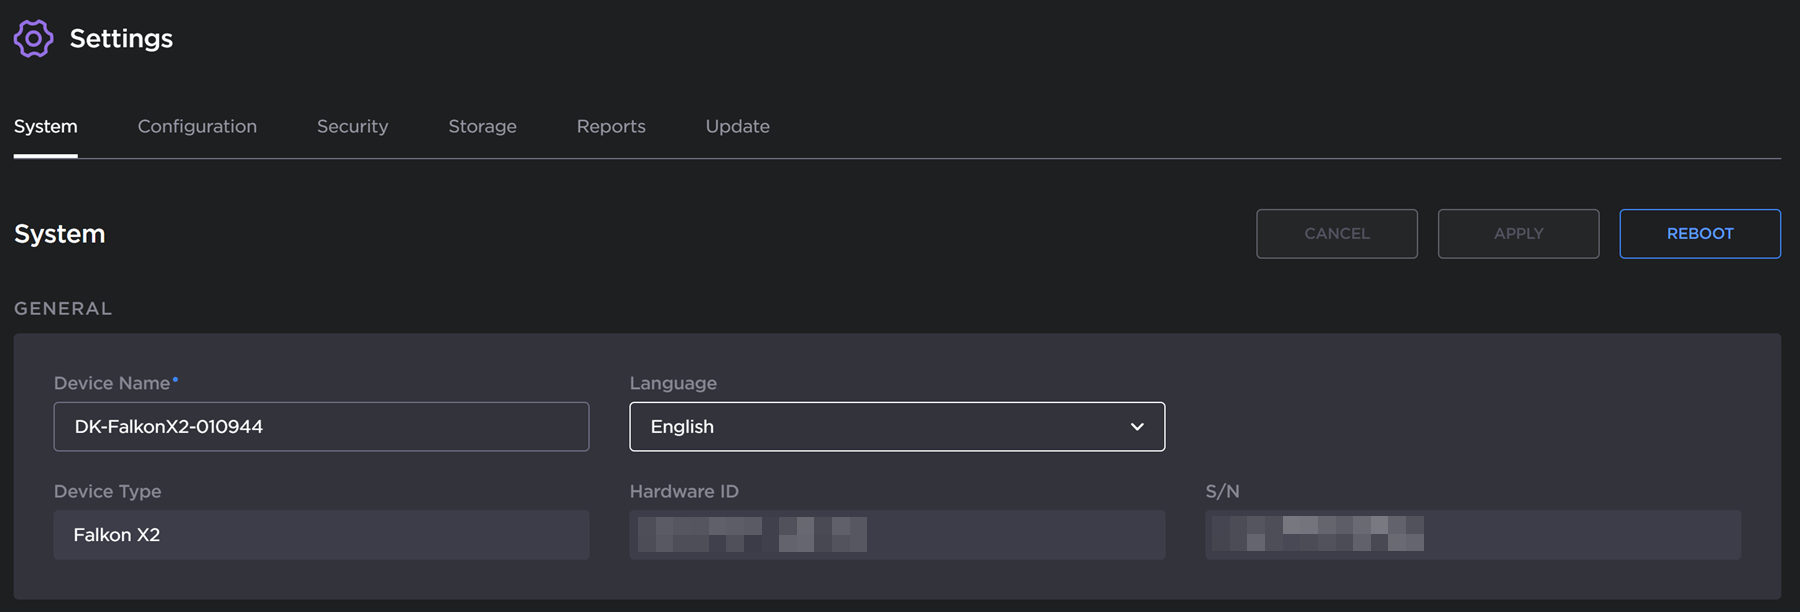Focus the Device Name input field
This screenshot has width=1800, height=612.
321,427
